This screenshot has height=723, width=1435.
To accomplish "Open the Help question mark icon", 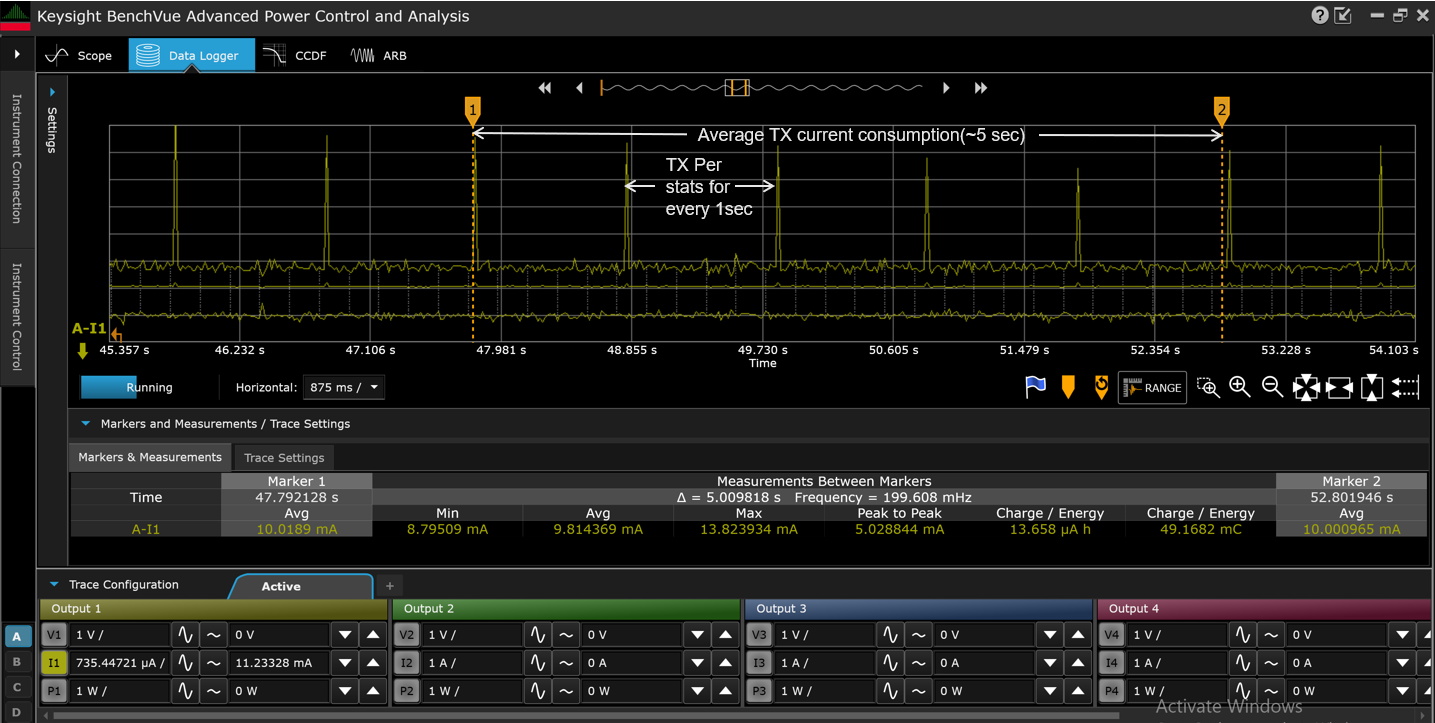I will coord(1319,15).
